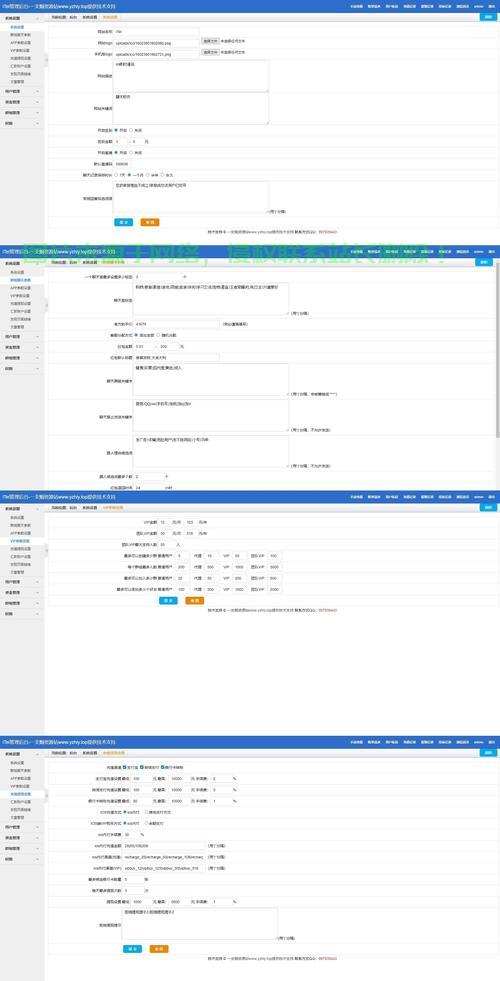Toggle the bank card transfer recharge checkbox
Image resolution: width=500 pixels, height=981 pixels.
[x=162, y=766]
